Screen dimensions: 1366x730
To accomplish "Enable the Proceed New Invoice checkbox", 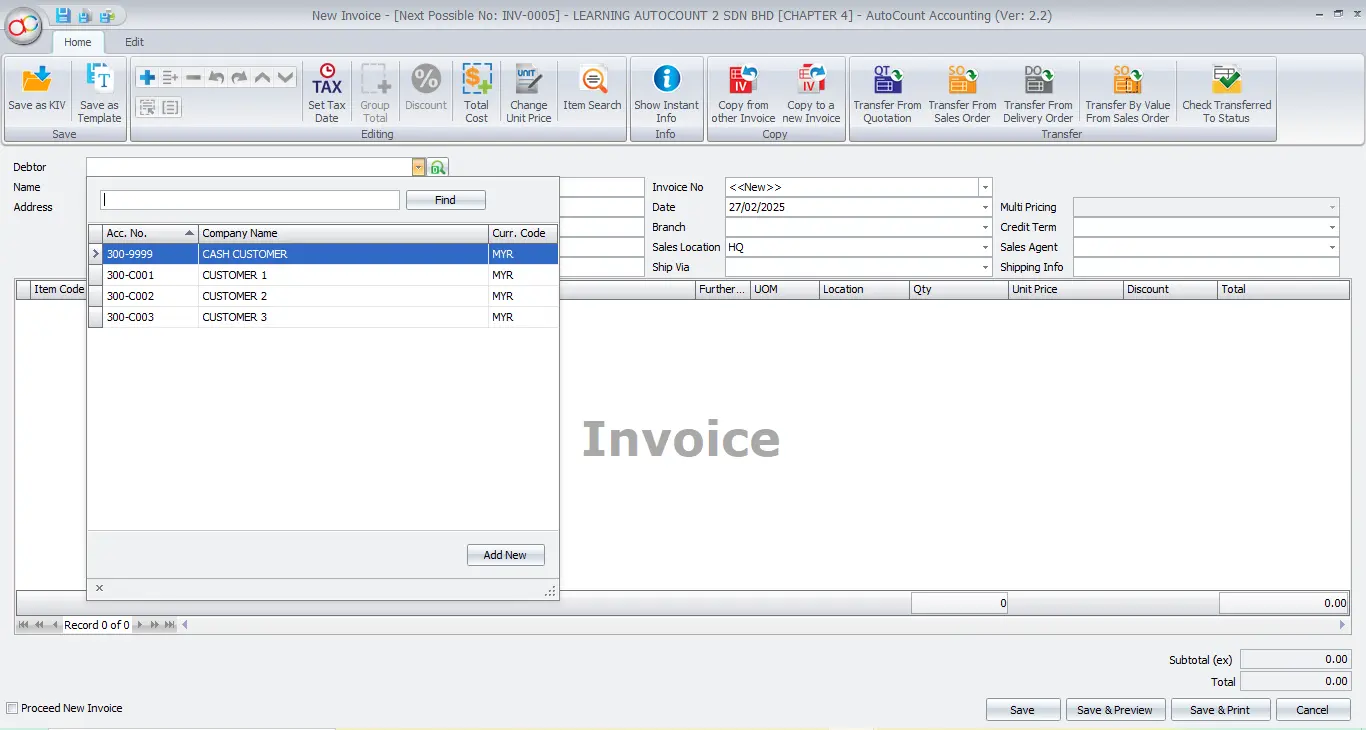I will point(13,707).
